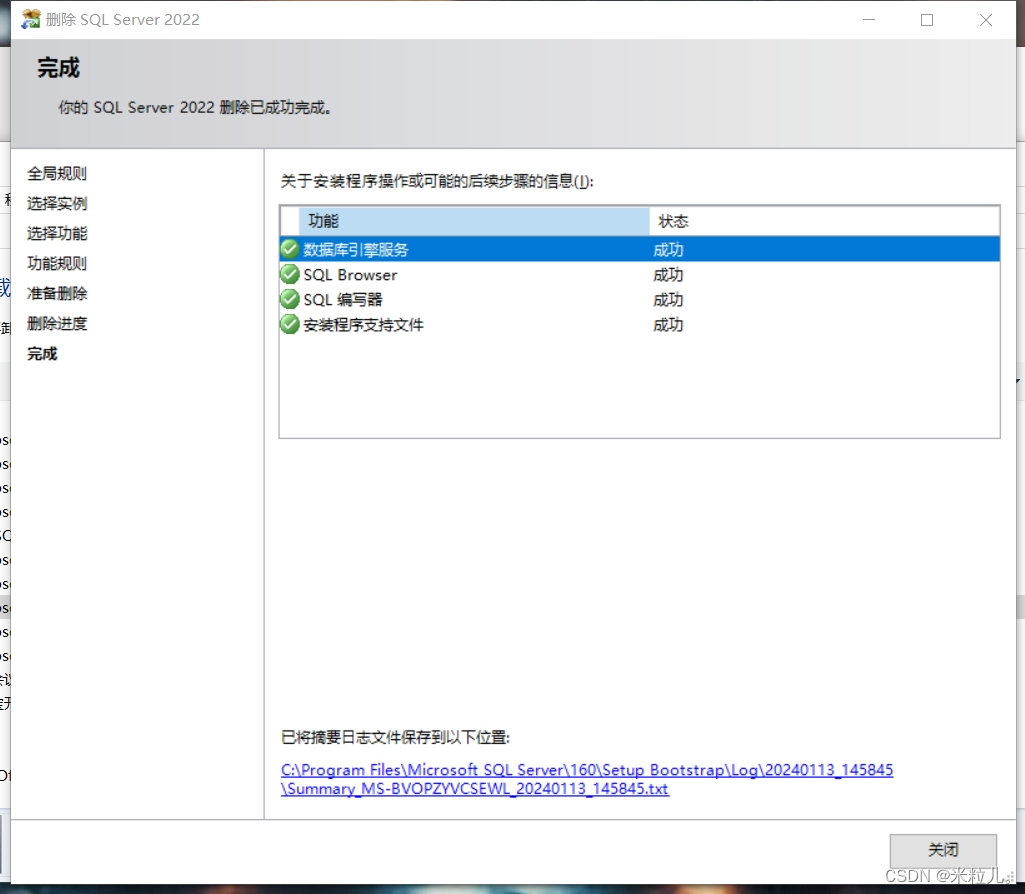Select the 准备删除 step in sidebar
This screenshot has height=894, width=1025.
[x=57, y=293]
